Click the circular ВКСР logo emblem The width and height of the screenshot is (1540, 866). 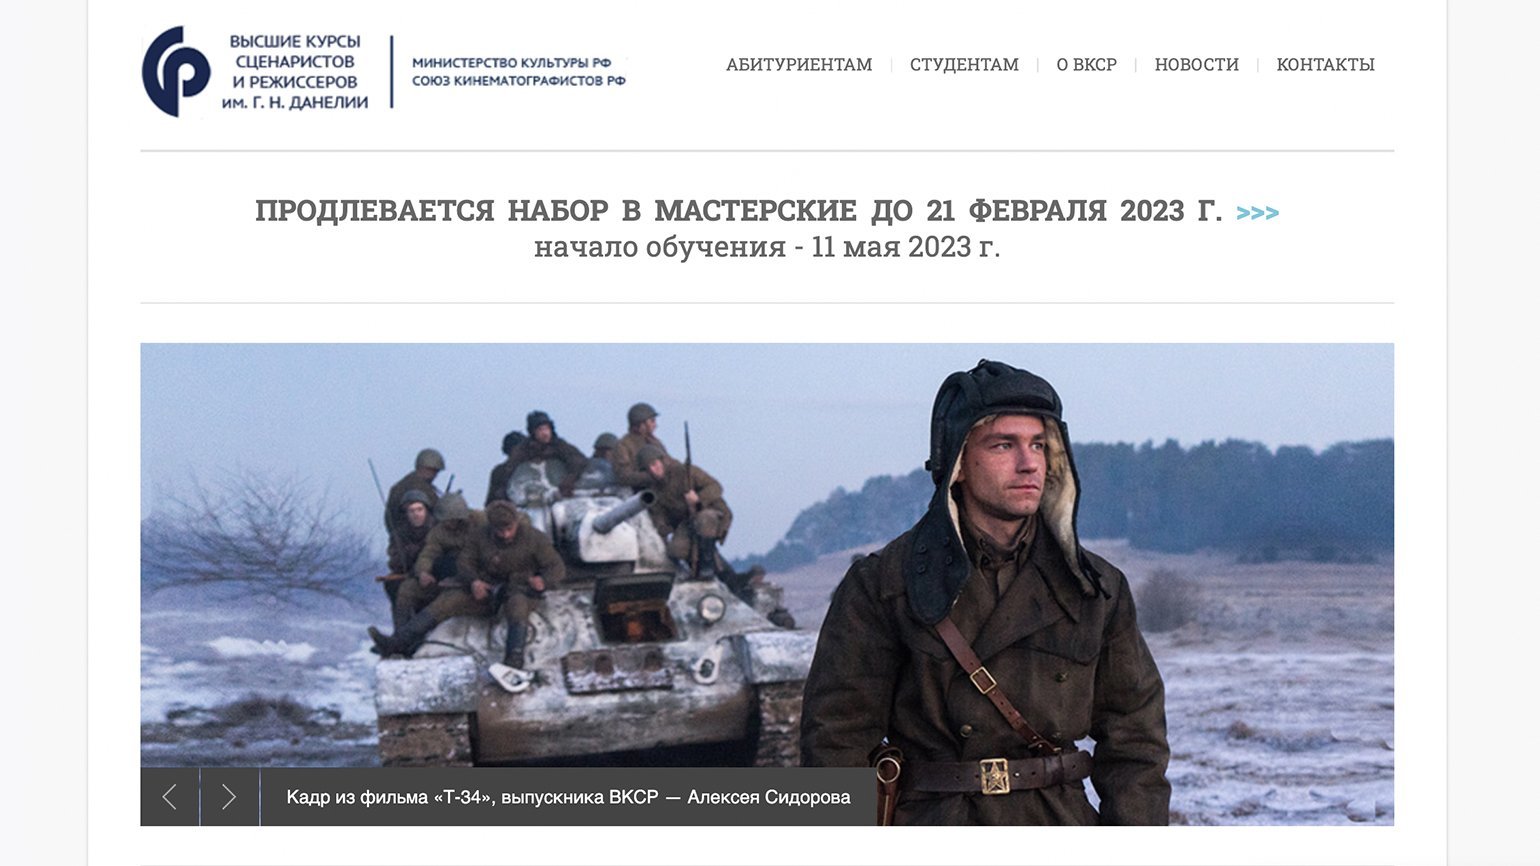point(176,72)
